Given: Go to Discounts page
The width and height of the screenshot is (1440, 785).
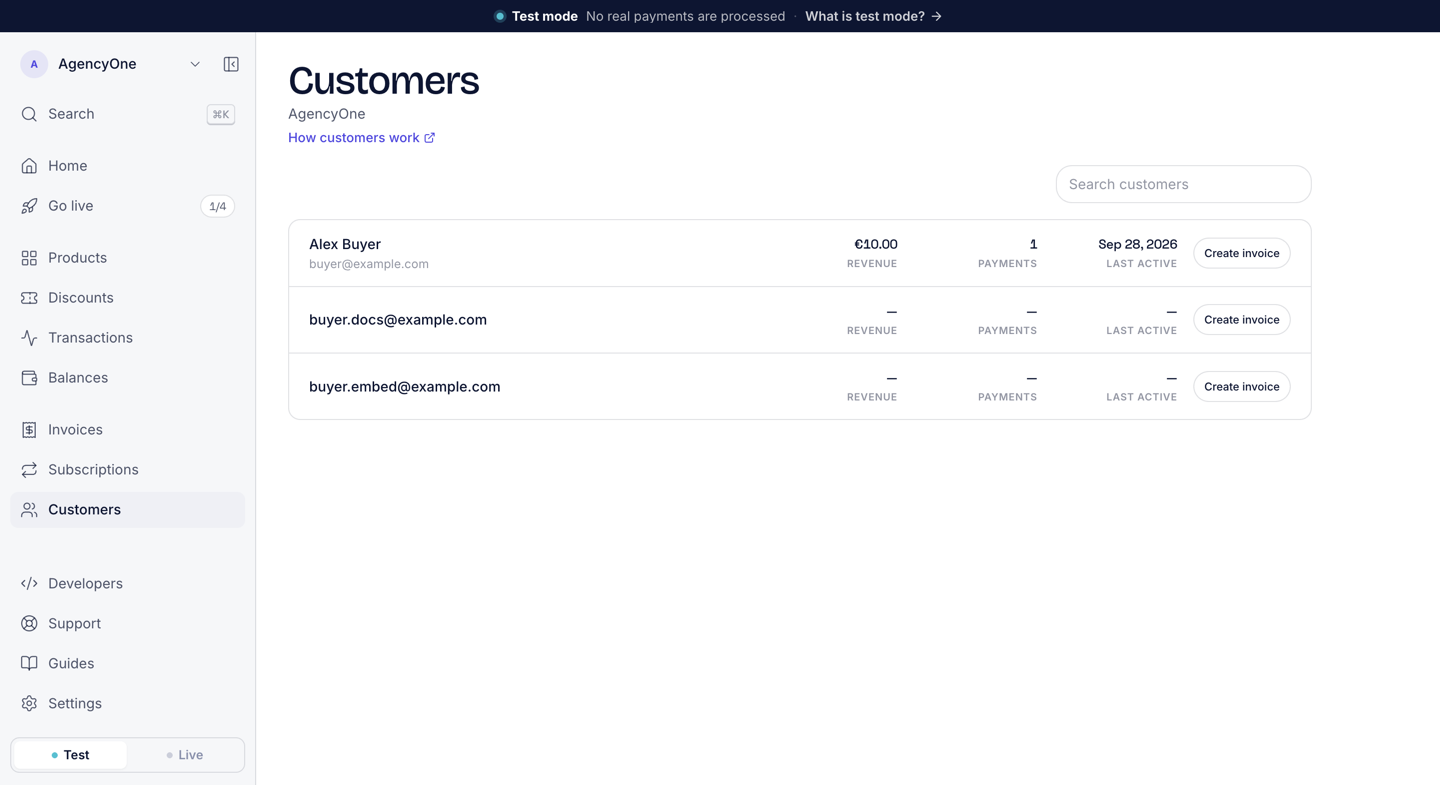Looking at the screenshot, I should coord(128,298).
